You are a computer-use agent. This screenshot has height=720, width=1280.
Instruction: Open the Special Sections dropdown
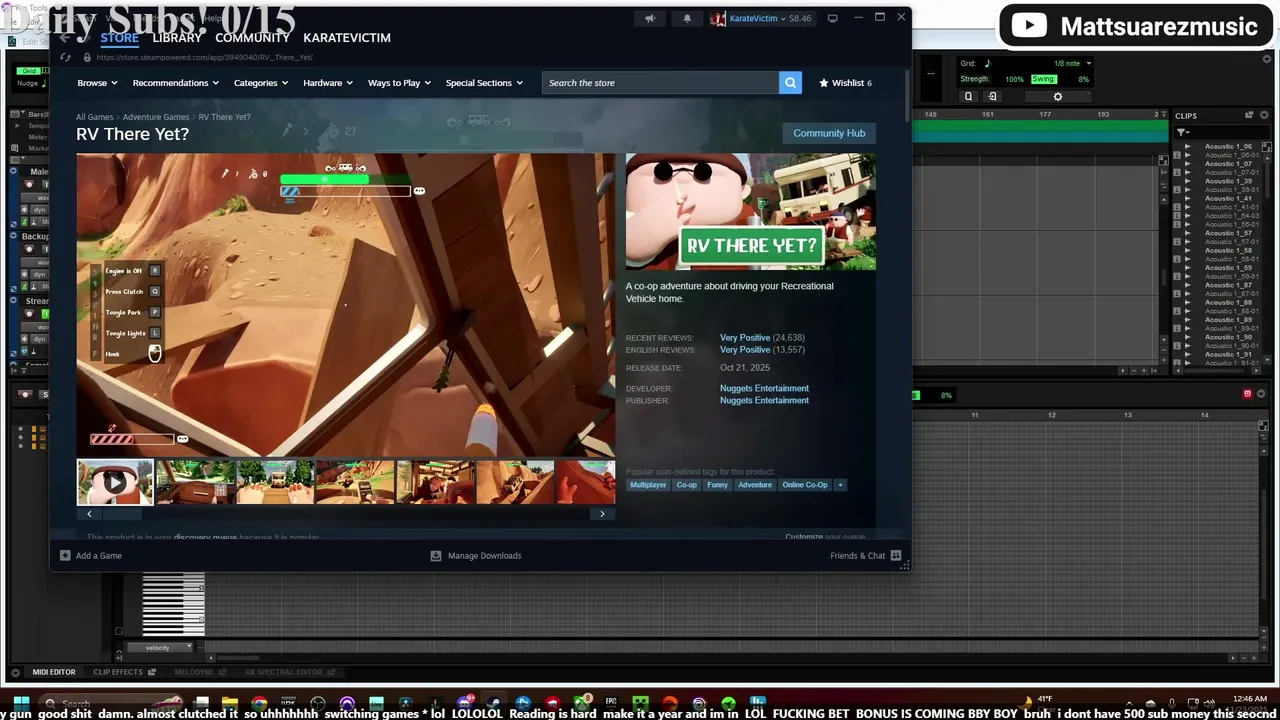pos(484,83)
